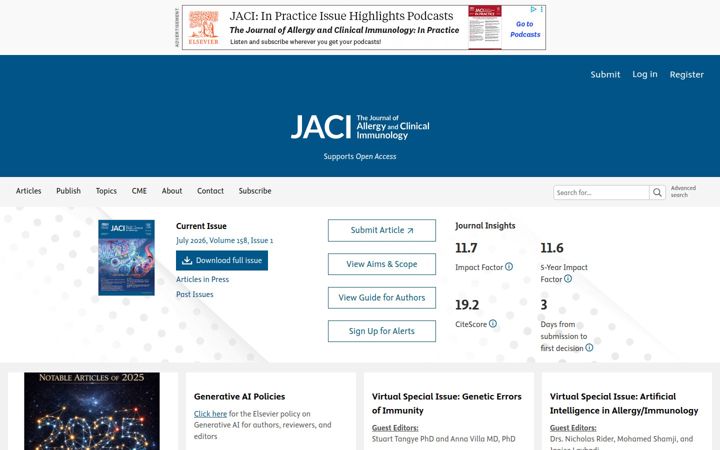Open Notable Articles of 2025 image

pos(92,411)
